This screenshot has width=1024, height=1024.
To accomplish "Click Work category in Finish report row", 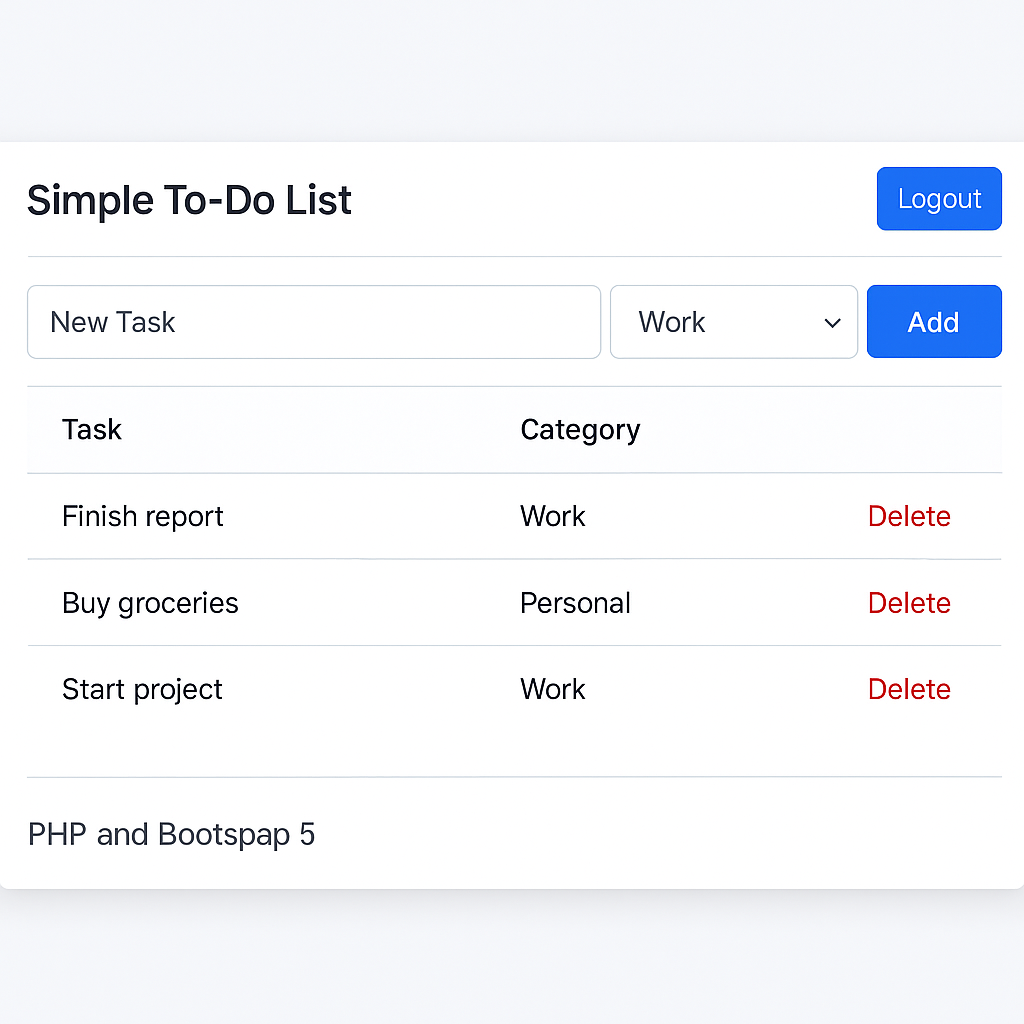I will pyautogui.click(x=552, y=516).
